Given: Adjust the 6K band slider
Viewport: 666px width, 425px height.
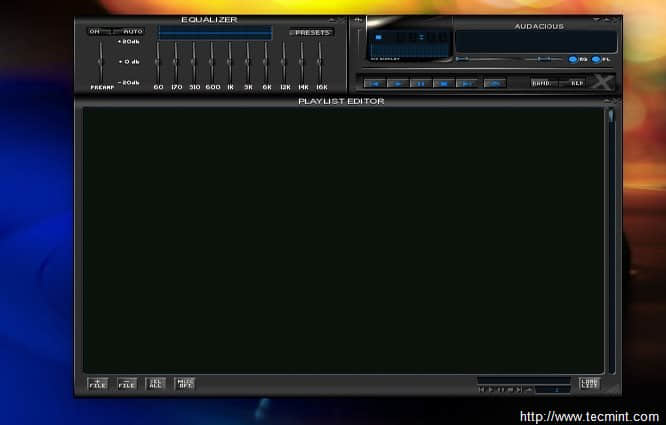Looking at the screenshot, I should pyautogui.click(x=266, y=62).
